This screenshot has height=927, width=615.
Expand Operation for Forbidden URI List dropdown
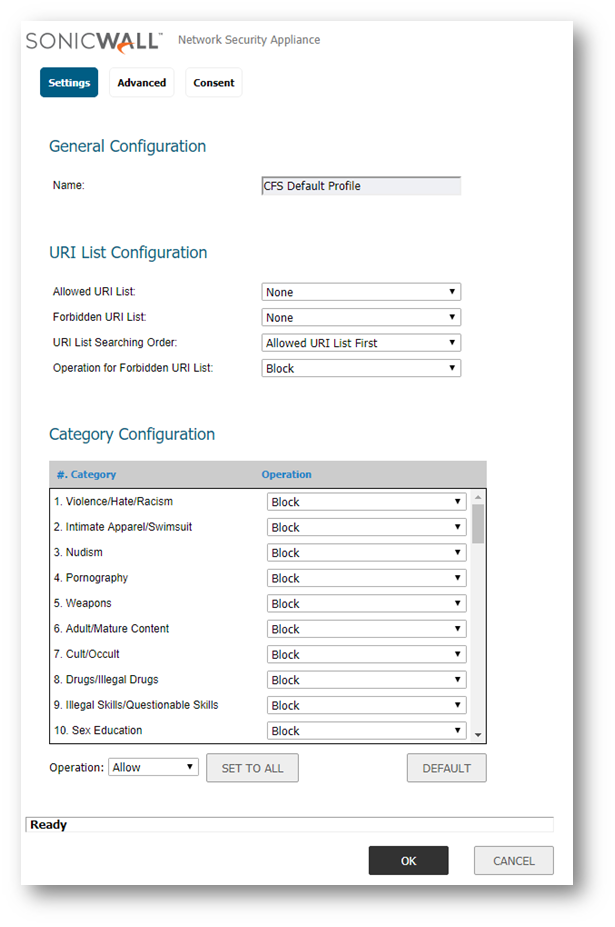[x=360, y=368]
